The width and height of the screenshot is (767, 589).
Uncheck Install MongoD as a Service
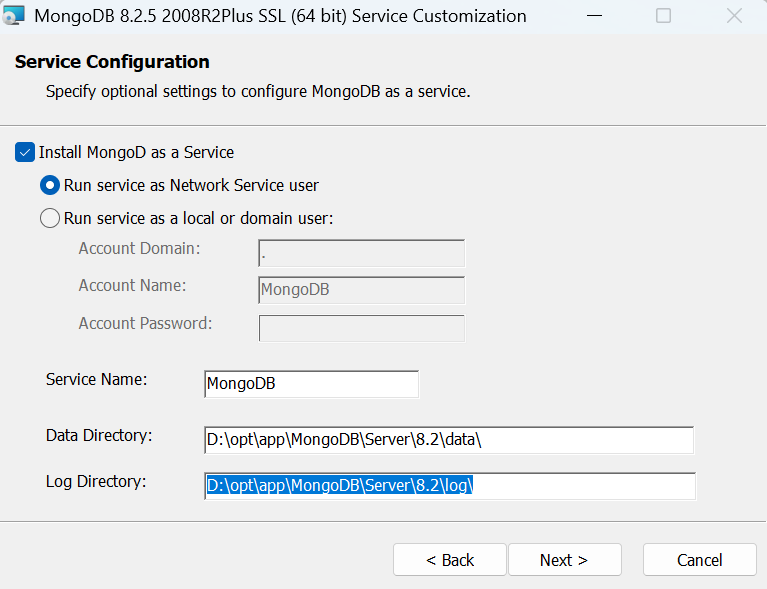tap(25, 152)
